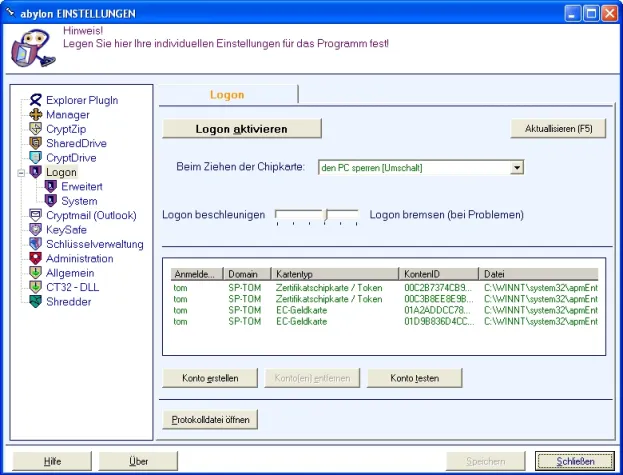This screenshot has width=623, height=475.
Task: Sort list by KontenID column header
Action: (438, 274)
